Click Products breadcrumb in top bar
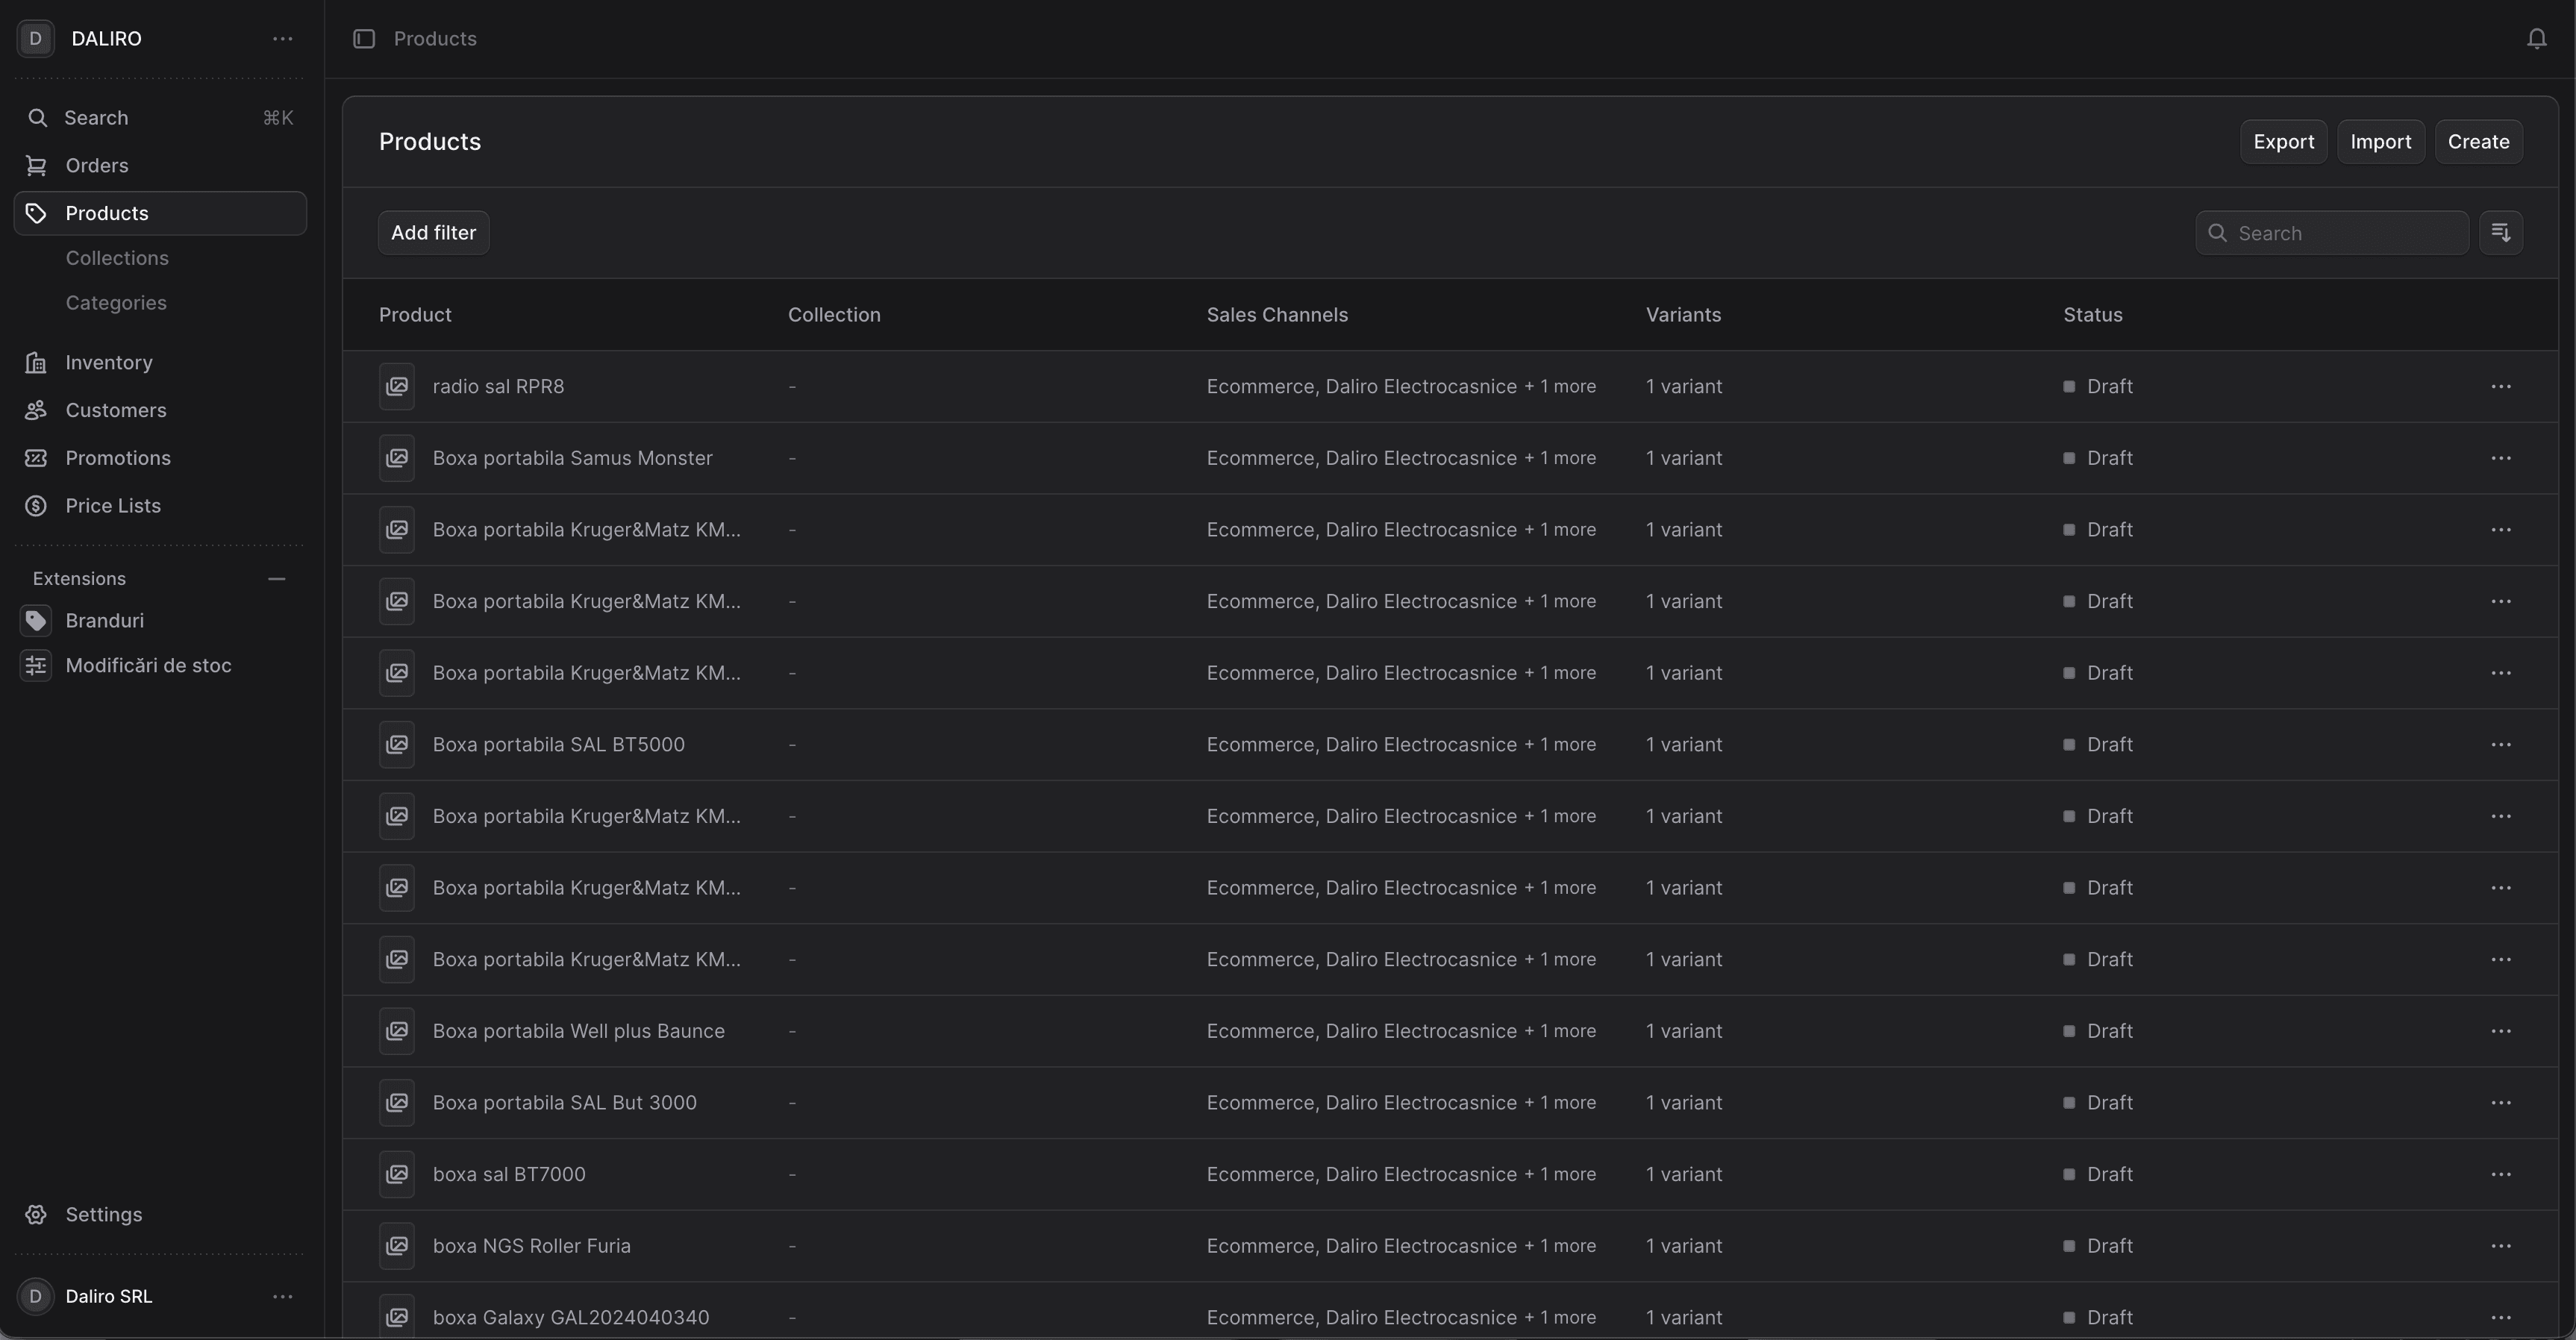The image size is (2576, 1340). click(435, 39)
